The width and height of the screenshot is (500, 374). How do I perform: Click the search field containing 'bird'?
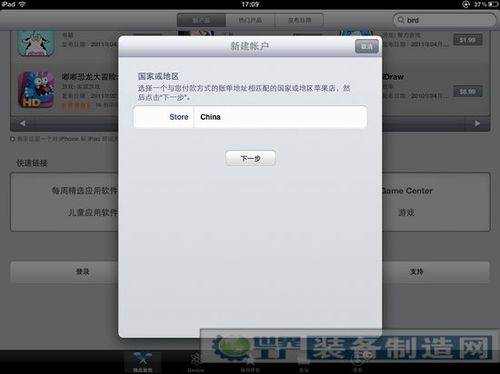(445, 20)
